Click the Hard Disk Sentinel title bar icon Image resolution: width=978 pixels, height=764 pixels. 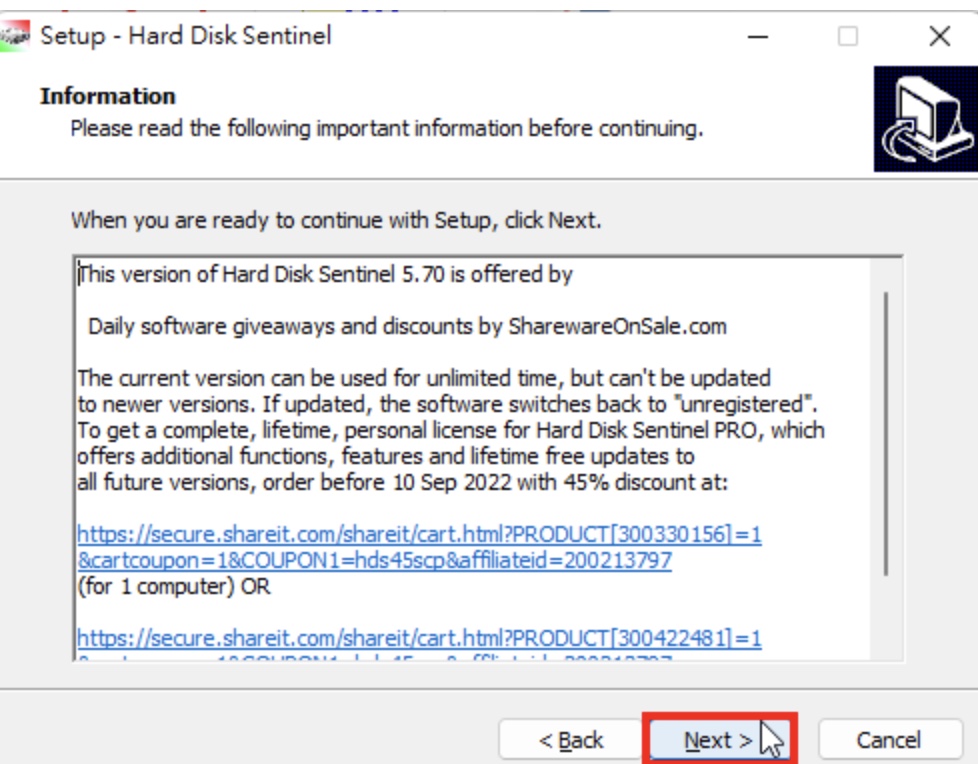[14, 36]
